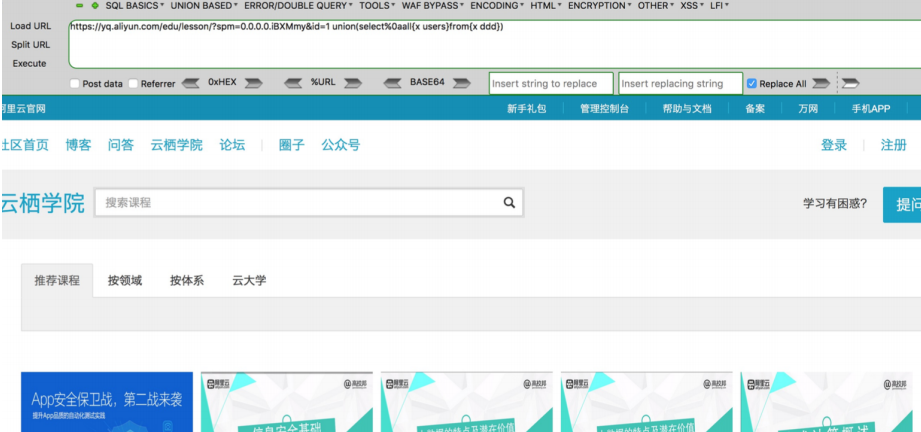Select the 按体系 tab
This screenshot has height=432, width=921.
tap(187, 280)
